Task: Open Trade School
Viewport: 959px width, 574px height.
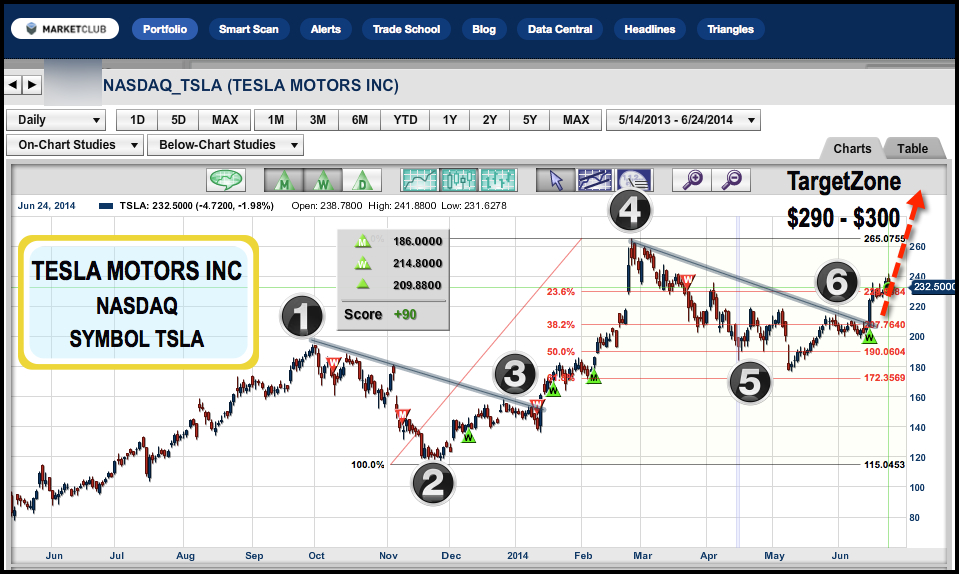Action: 406,29
